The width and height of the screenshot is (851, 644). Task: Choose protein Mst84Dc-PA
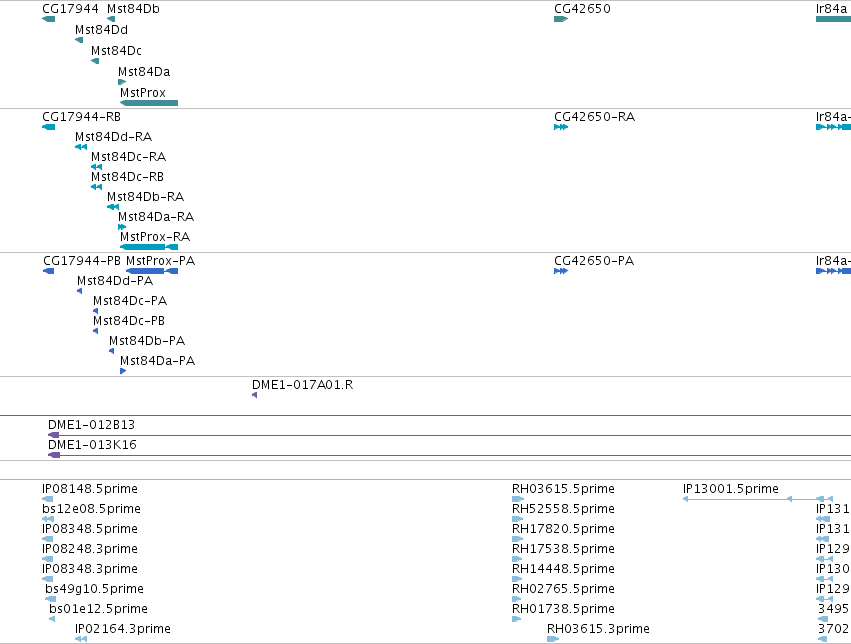click(x=130, y=301)
